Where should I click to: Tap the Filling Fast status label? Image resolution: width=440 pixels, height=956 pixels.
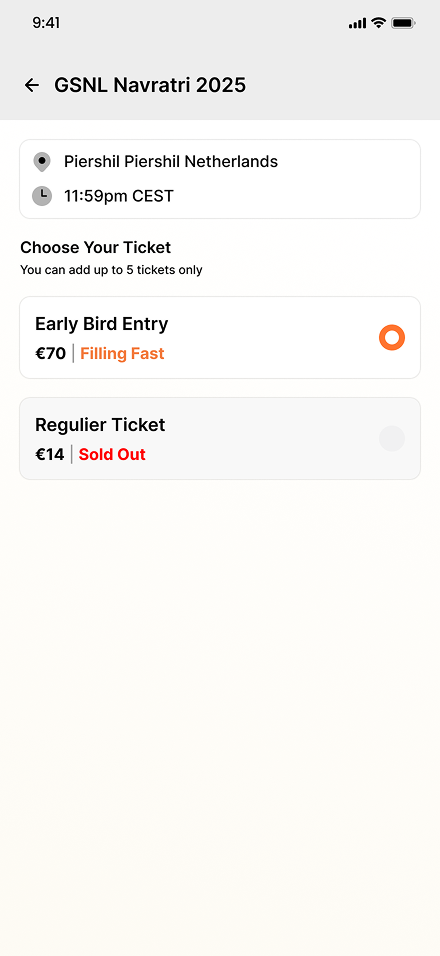coord(122,354)
